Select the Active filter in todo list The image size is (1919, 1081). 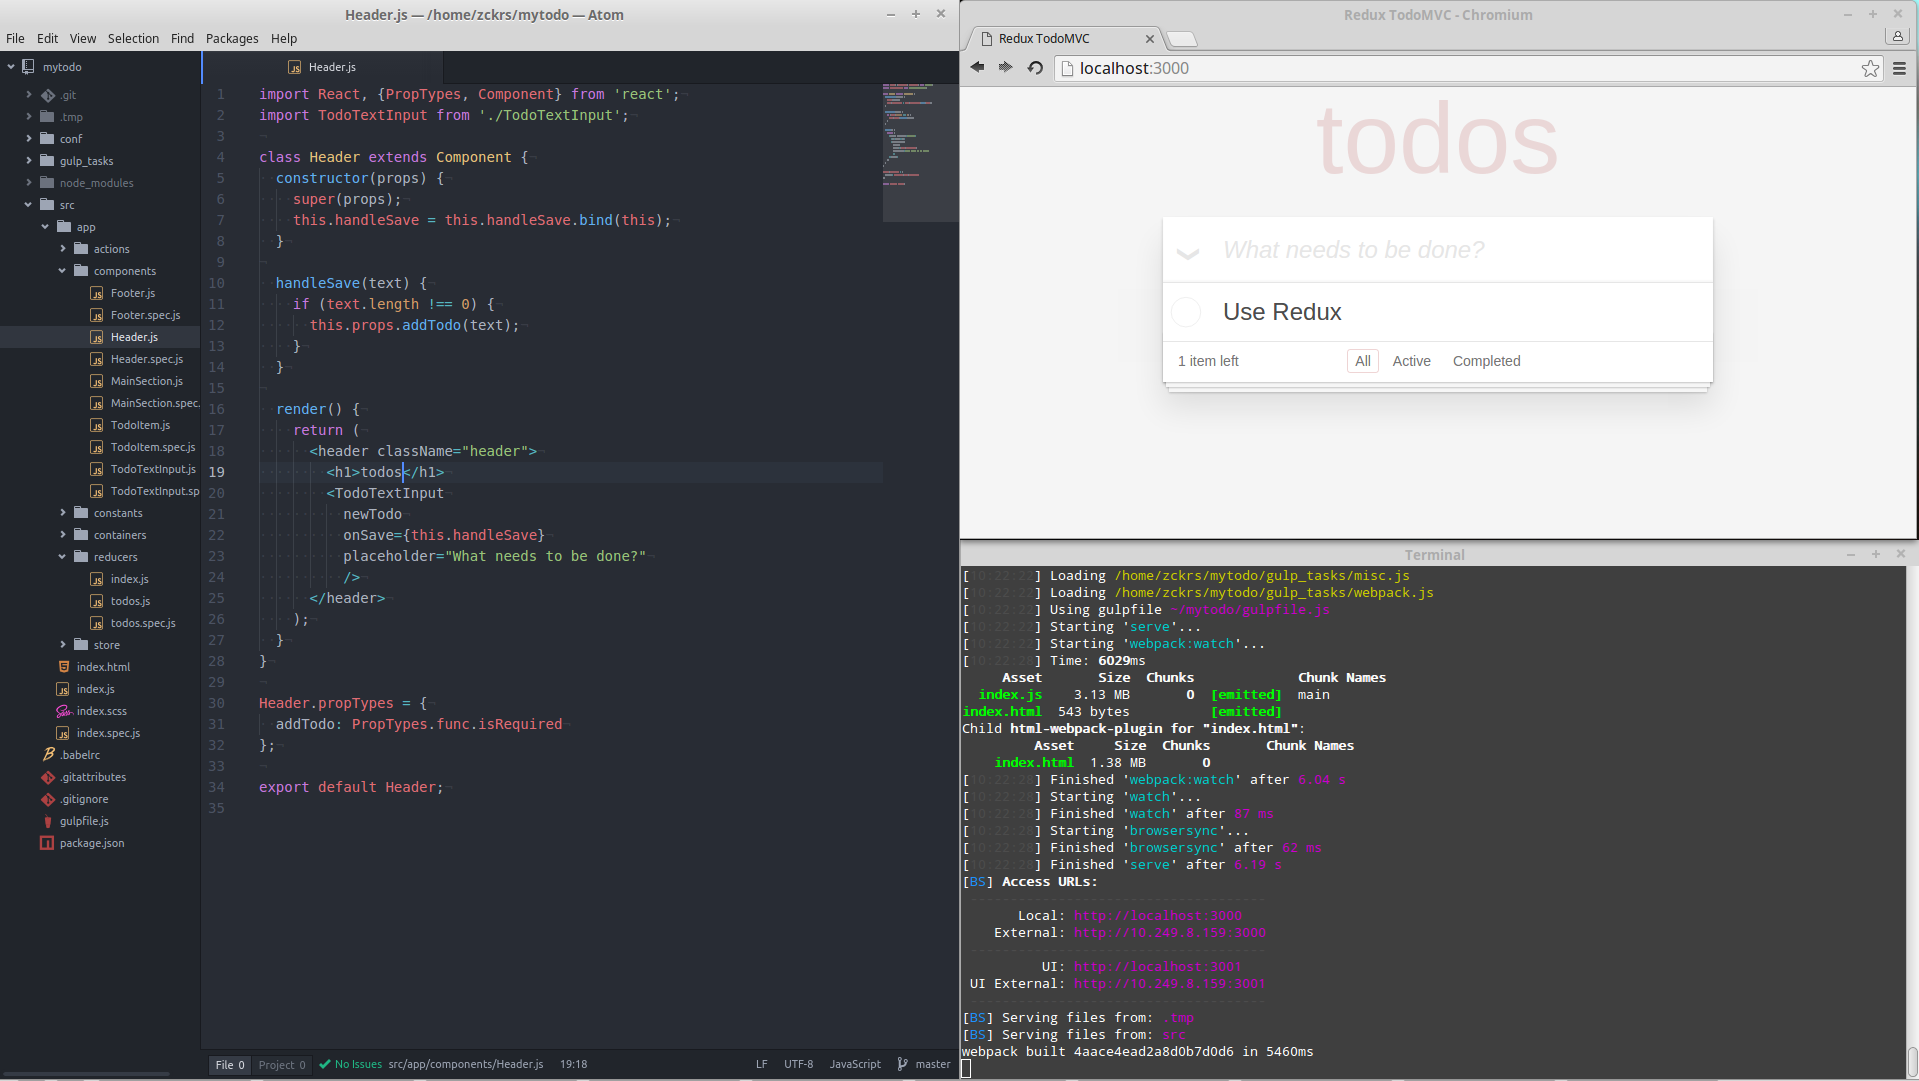[x=1411, y=361]
